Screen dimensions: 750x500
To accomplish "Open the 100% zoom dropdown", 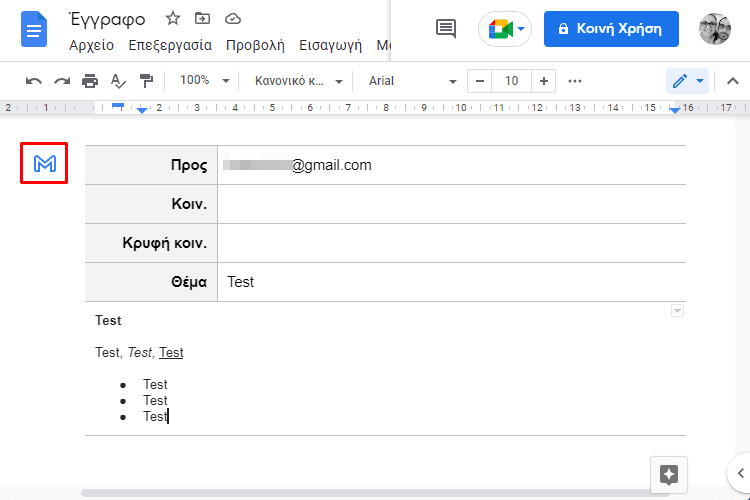I will click(x=204, y=80).
